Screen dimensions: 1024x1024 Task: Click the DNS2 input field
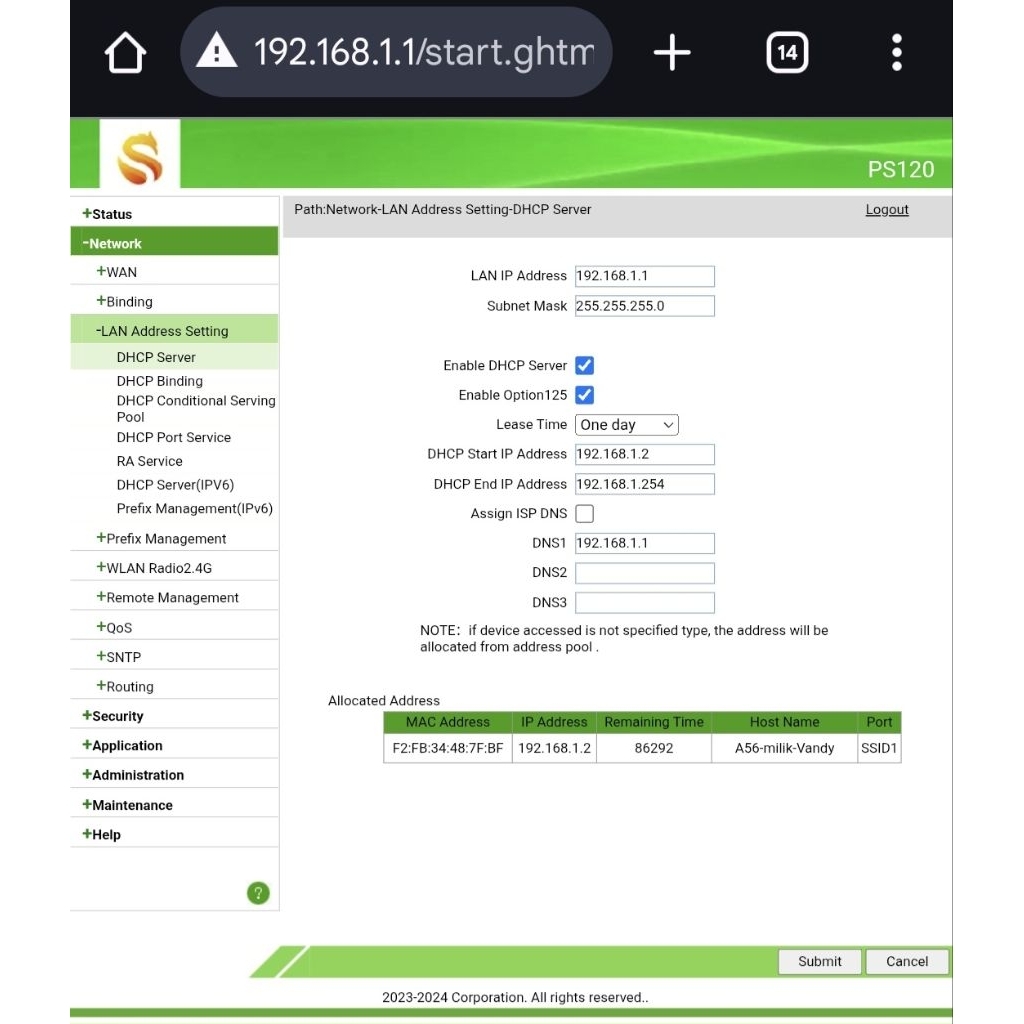645,573
